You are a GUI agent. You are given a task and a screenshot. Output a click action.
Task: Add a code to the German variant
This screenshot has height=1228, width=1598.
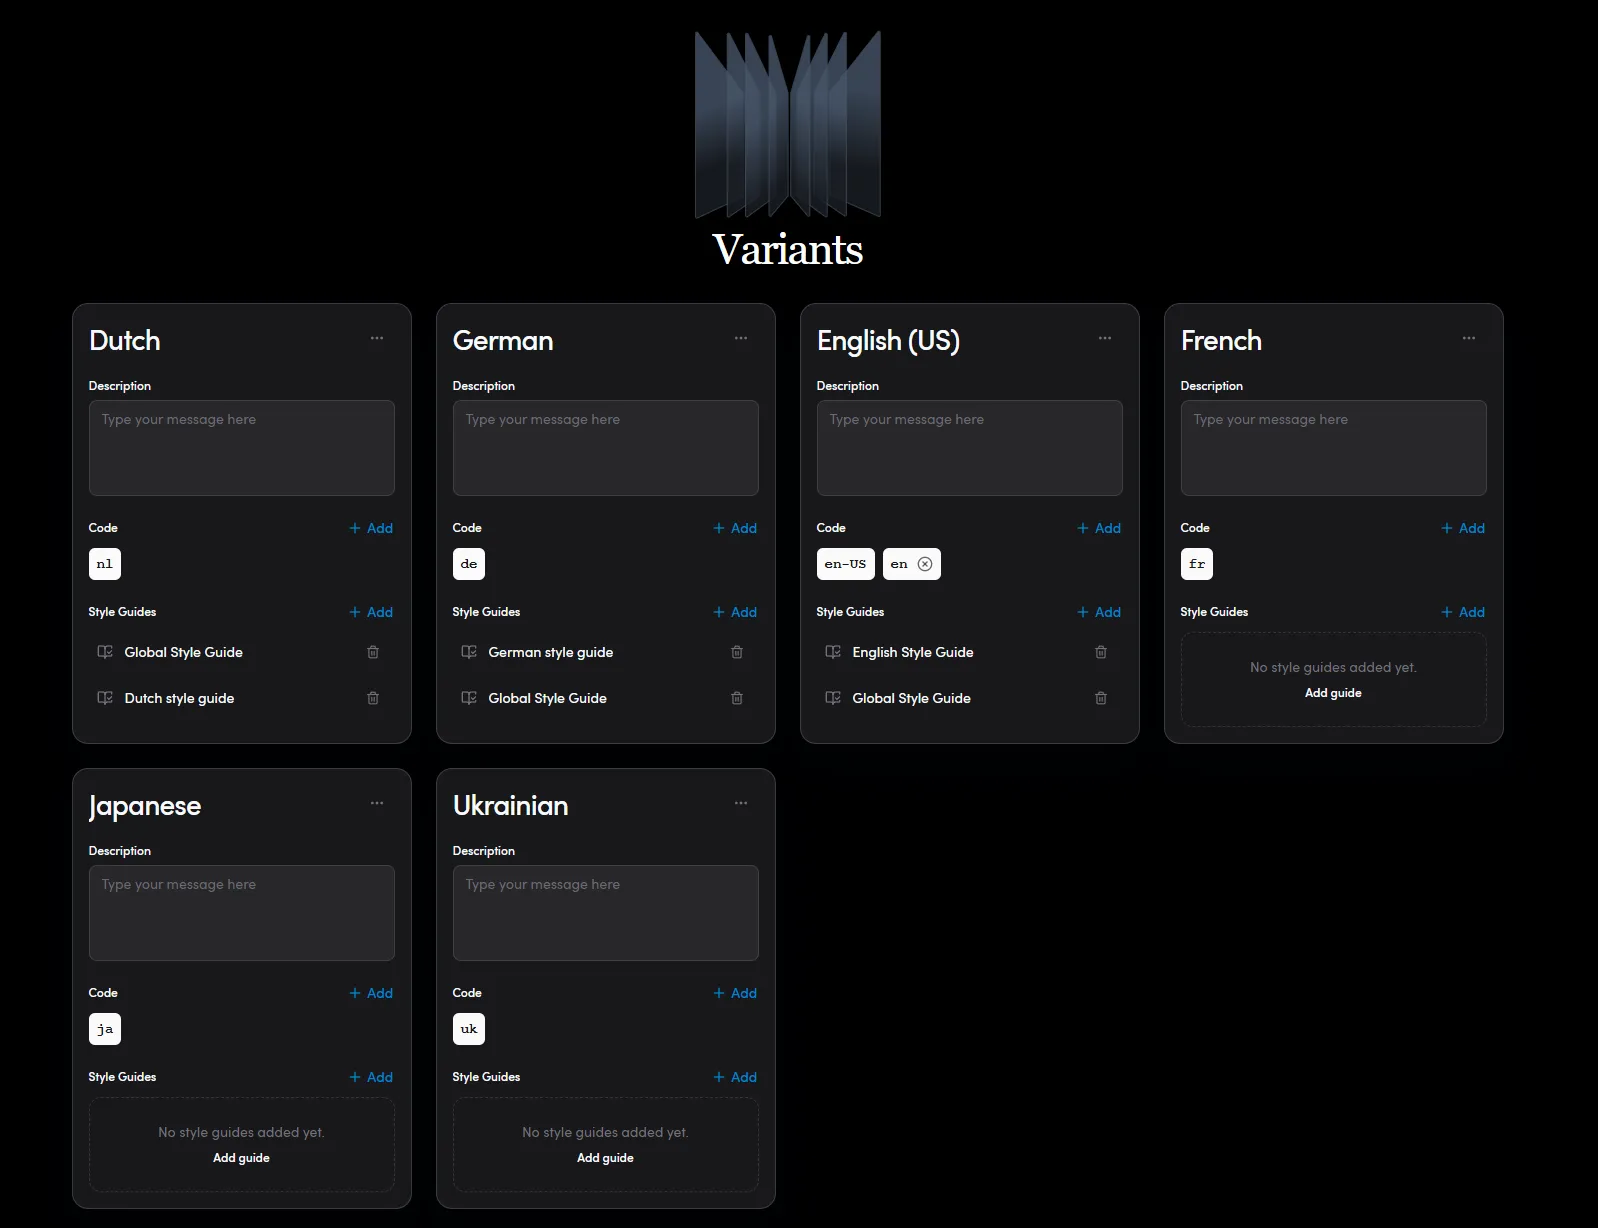coord(735,528)
